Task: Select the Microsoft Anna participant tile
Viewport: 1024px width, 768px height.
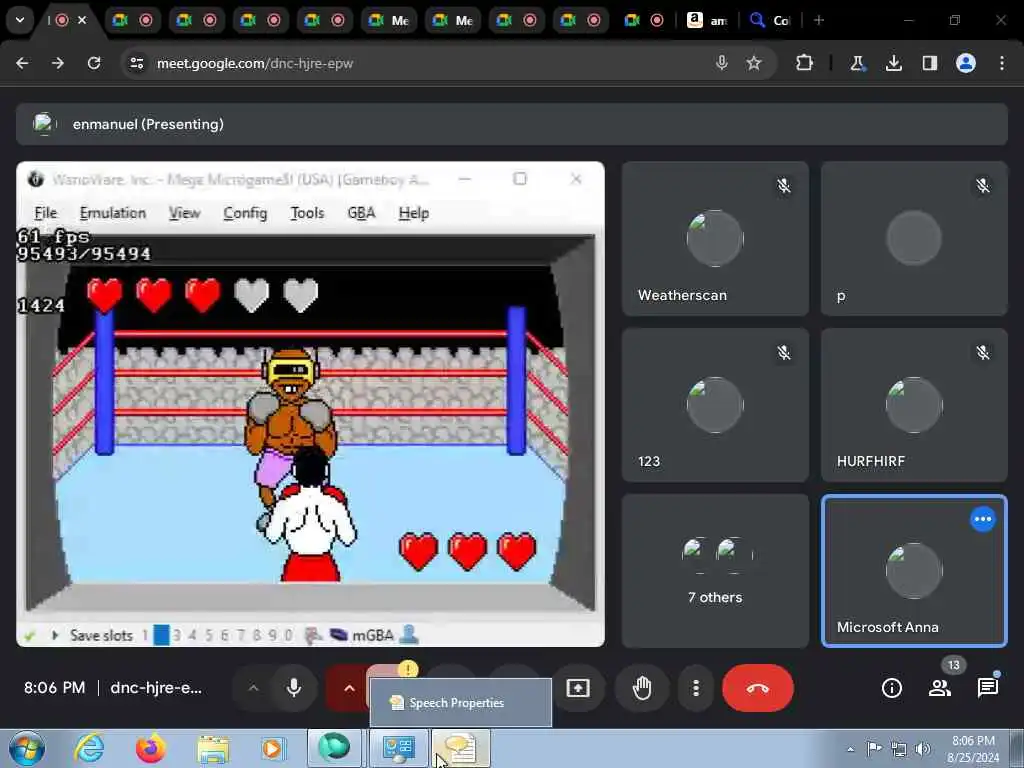Action: tap(914, 571)
